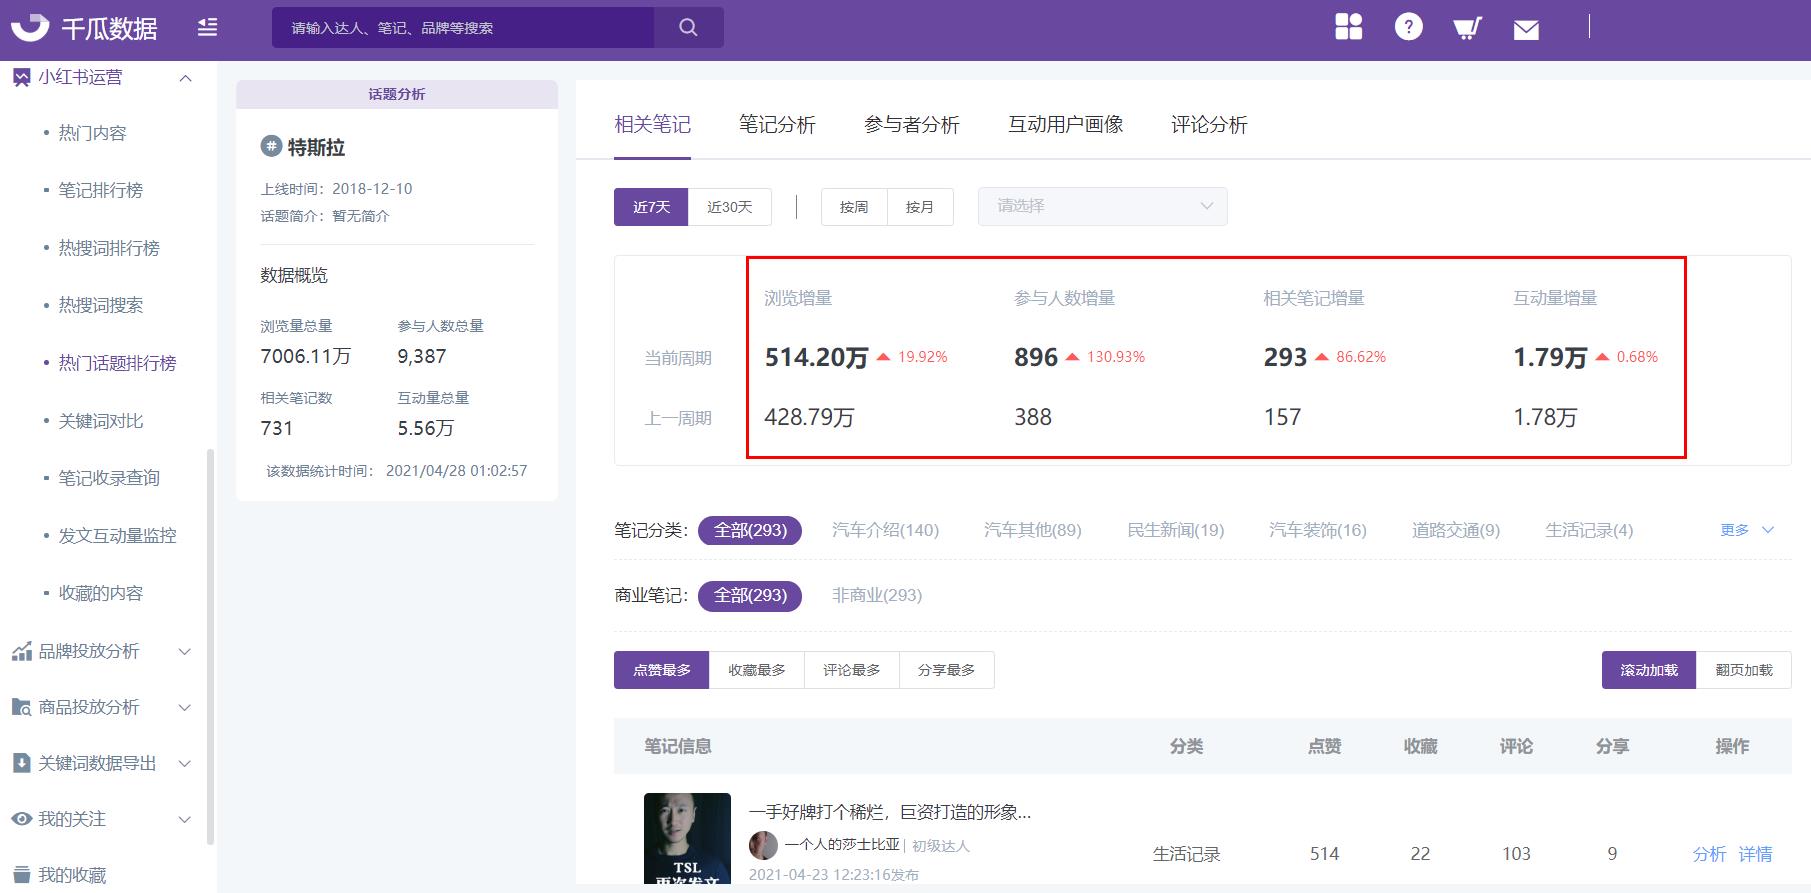Viewport: 1811px width, 893px height.
Task: Collapse the 小红书运营 section chevron
Action: (x=185, y=78)
